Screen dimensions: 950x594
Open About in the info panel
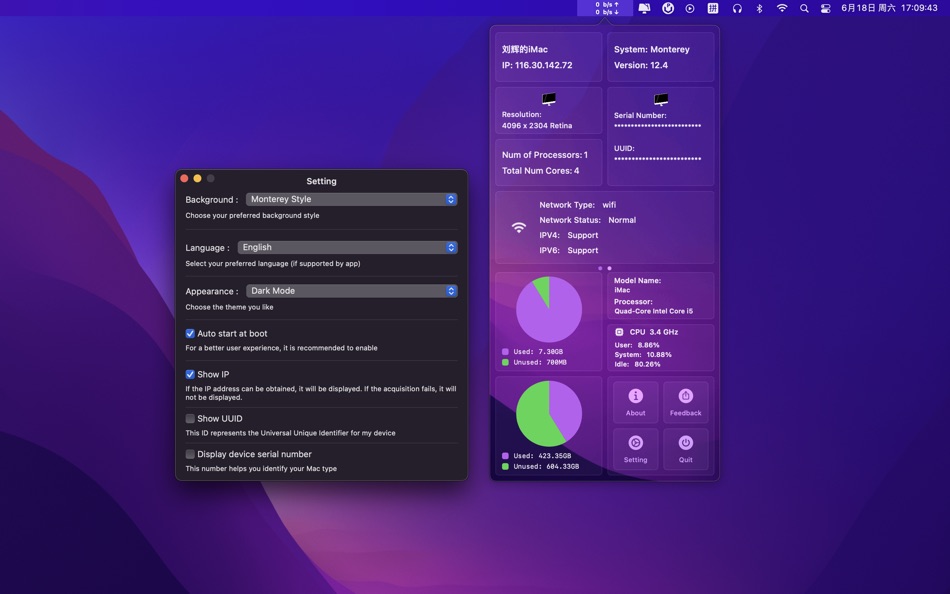click(x=636, y=402)
